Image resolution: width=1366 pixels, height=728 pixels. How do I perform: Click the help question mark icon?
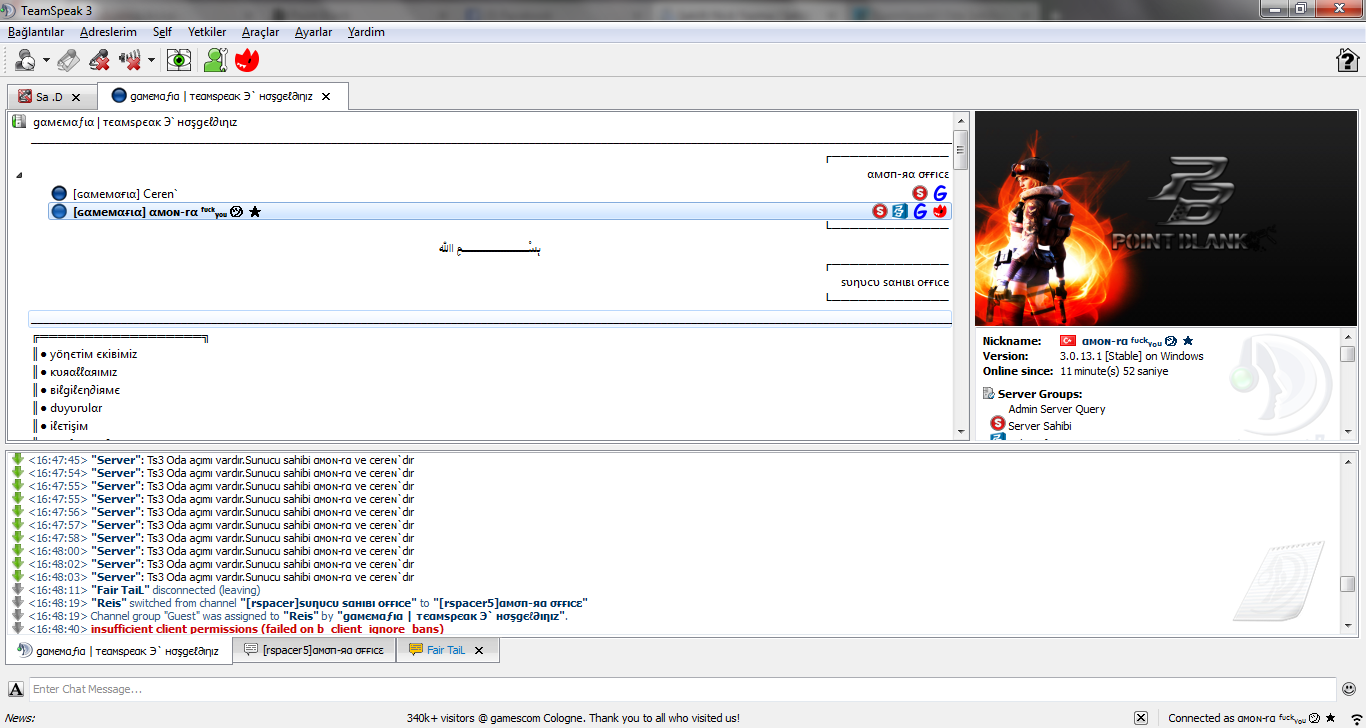pos(1347,61)
